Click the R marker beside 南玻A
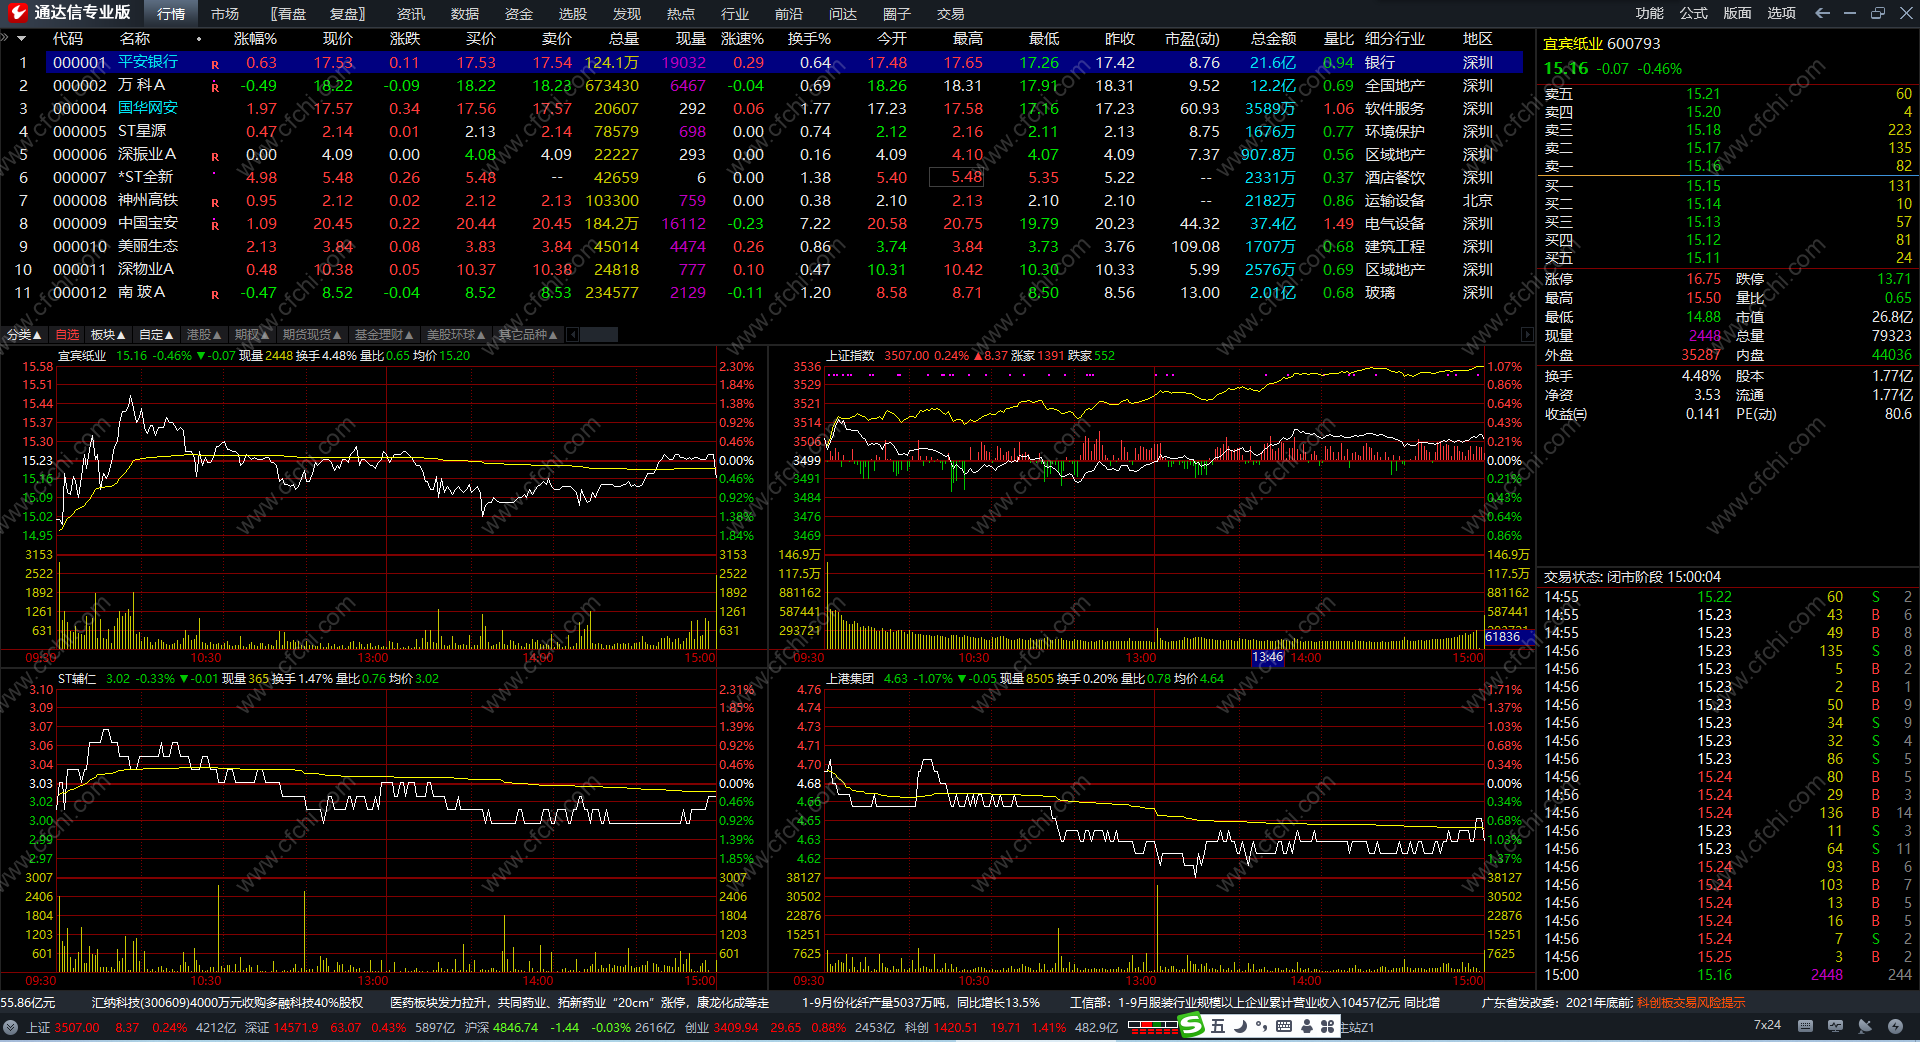The image size is (1920, 1042). pos(215,294)
